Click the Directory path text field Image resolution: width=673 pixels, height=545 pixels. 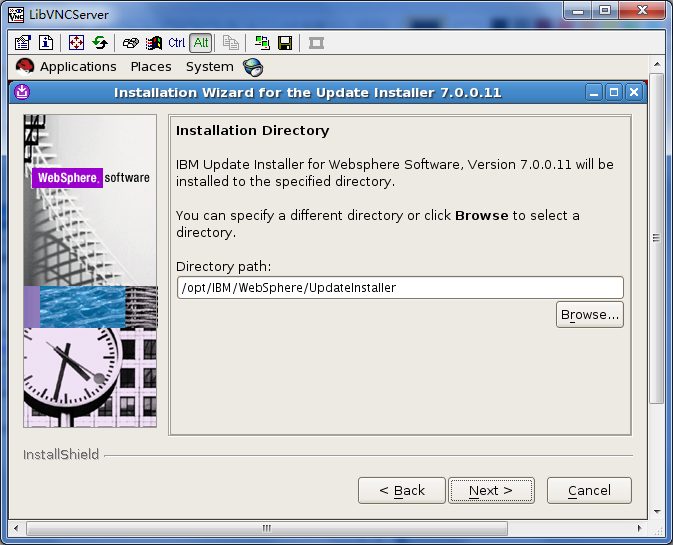coord(399,288)
